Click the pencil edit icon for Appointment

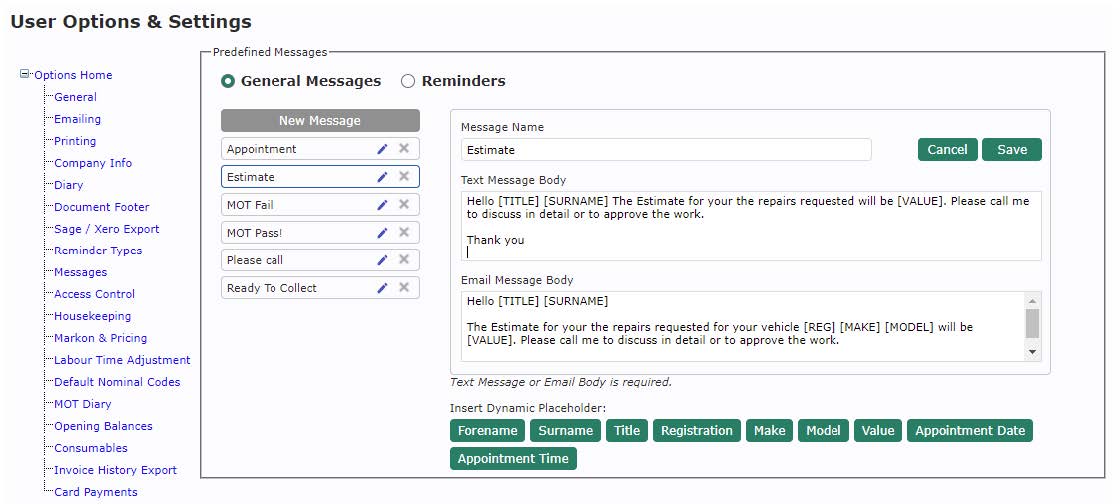382,149
